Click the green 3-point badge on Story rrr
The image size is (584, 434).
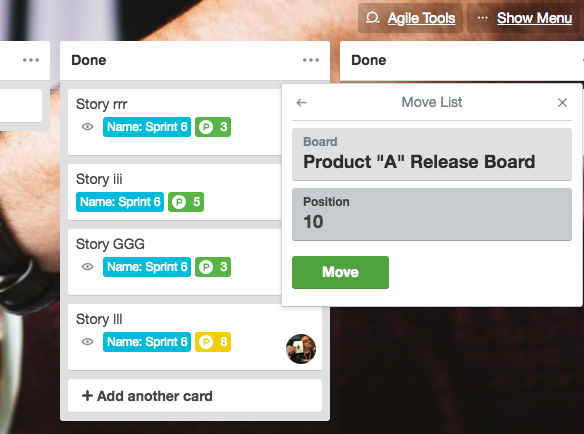coord(213,127)
